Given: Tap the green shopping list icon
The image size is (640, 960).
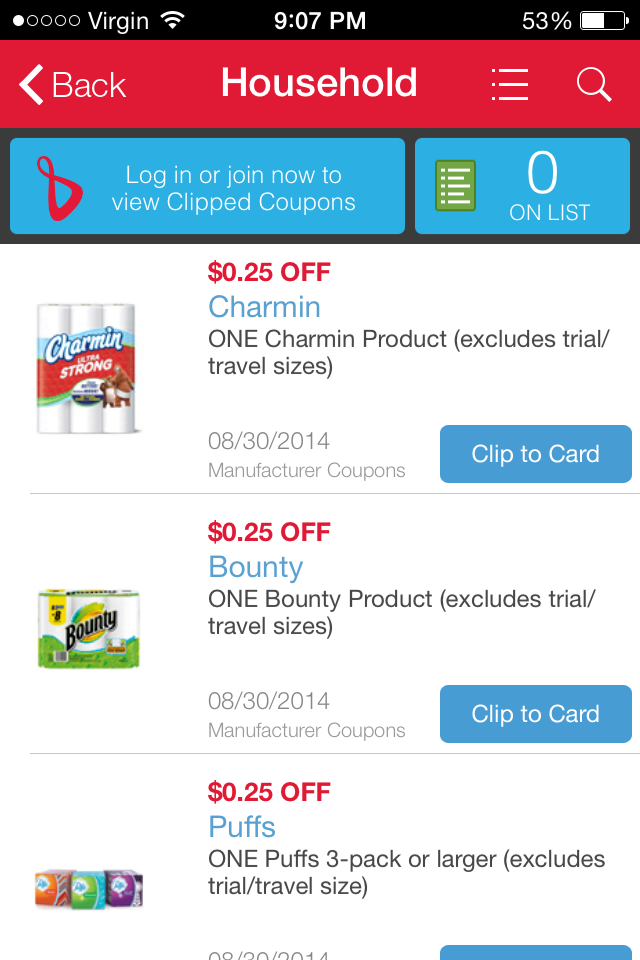Looking at the screenshot, I should (455, 187).
